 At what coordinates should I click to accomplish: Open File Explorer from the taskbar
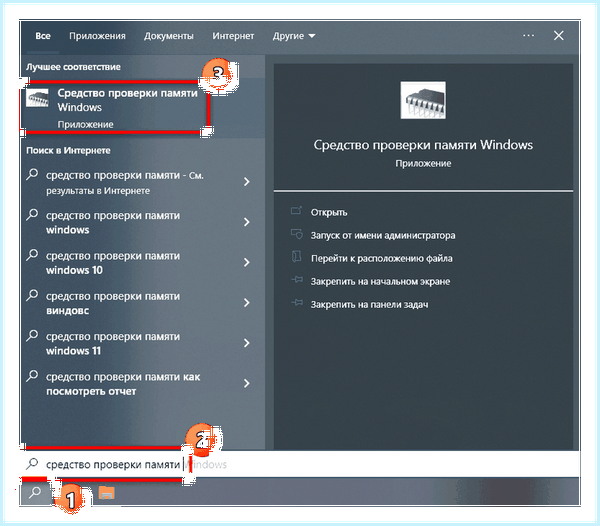click(x=106, y=492)
